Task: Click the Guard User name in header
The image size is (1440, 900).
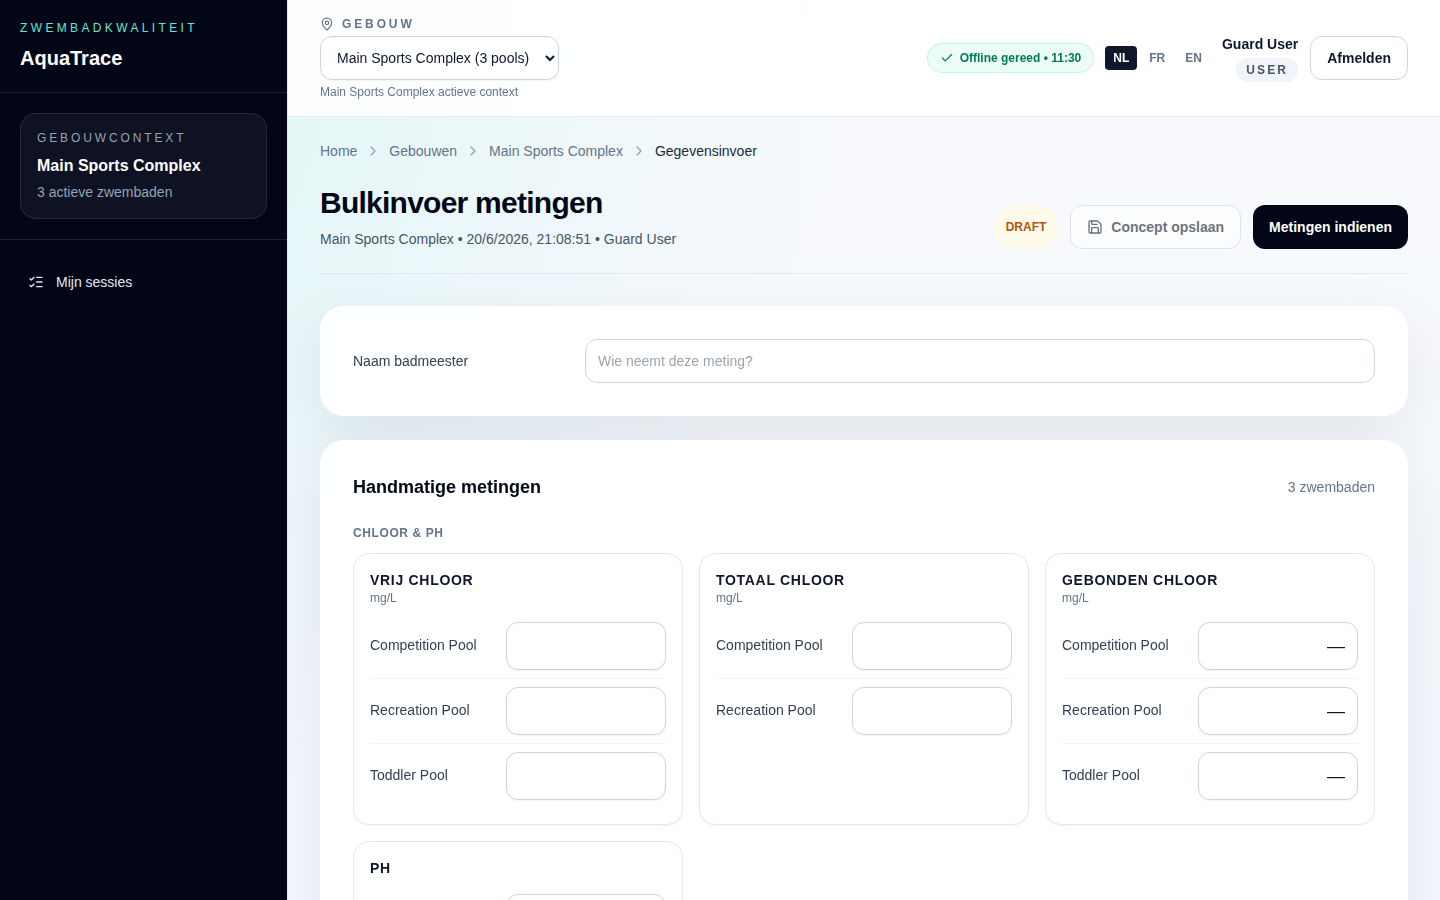Action: click(1260, 44)
